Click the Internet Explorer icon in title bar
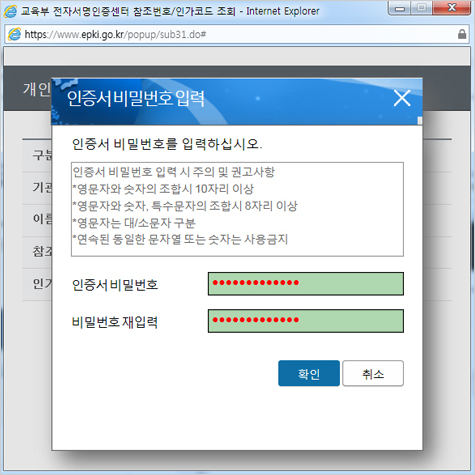 tap(10, 11)
